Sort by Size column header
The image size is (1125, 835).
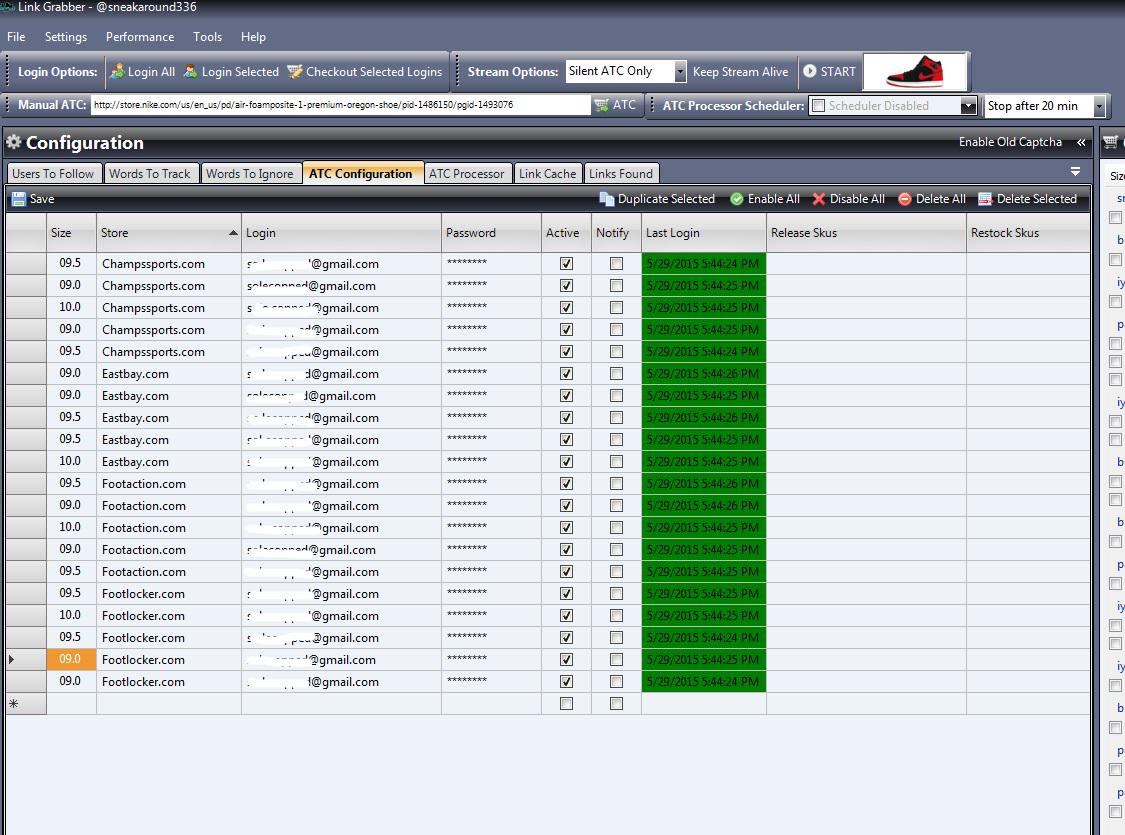[71, 232]
